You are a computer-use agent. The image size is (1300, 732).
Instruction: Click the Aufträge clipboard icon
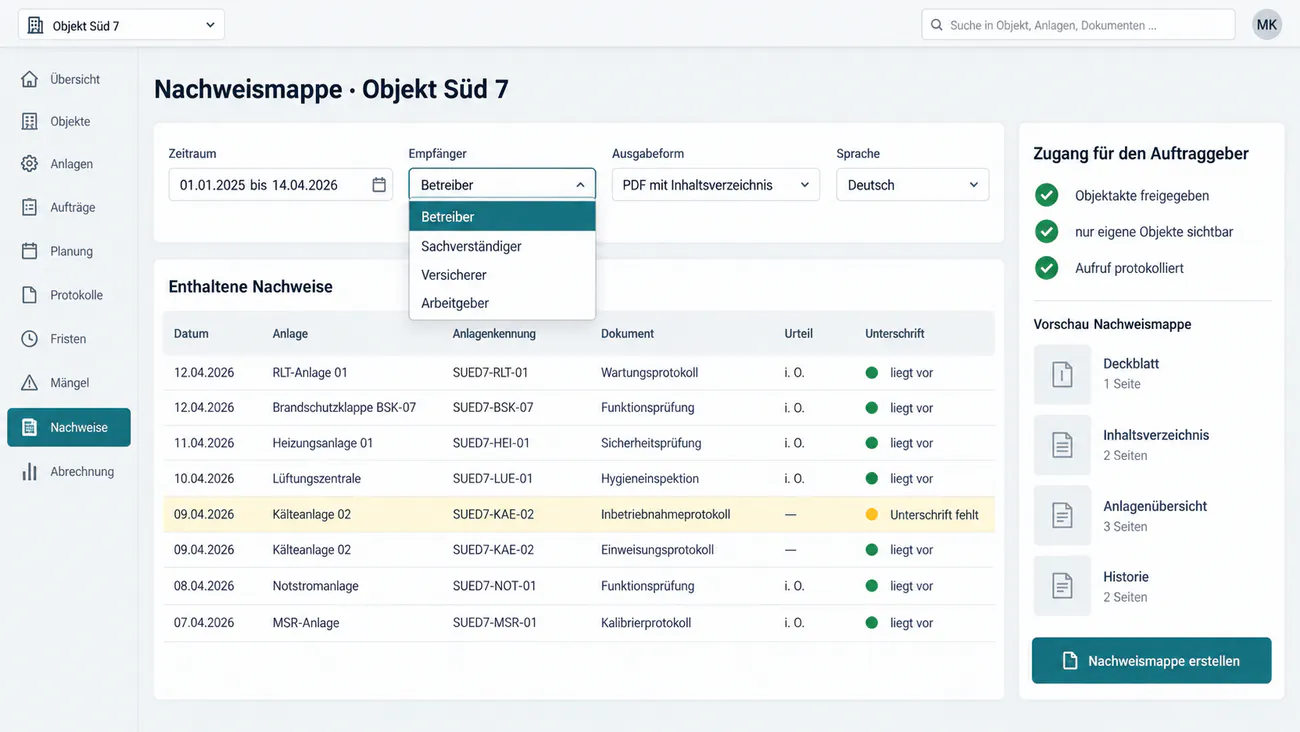pos(30,207)
